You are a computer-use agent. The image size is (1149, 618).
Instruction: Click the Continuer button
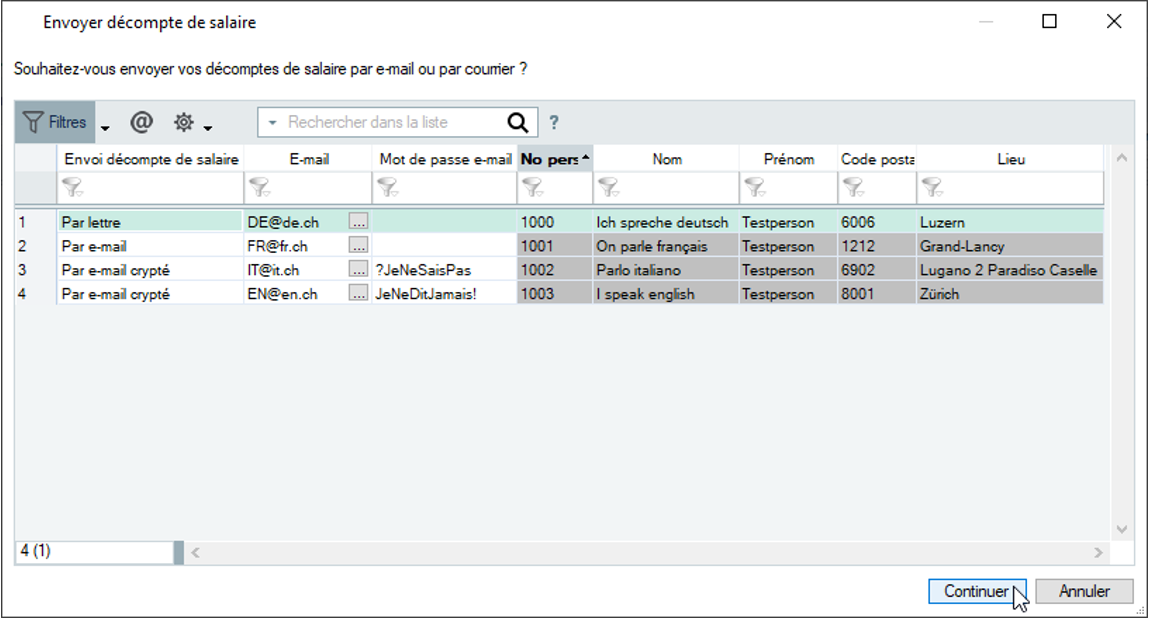tap(977, 591)
